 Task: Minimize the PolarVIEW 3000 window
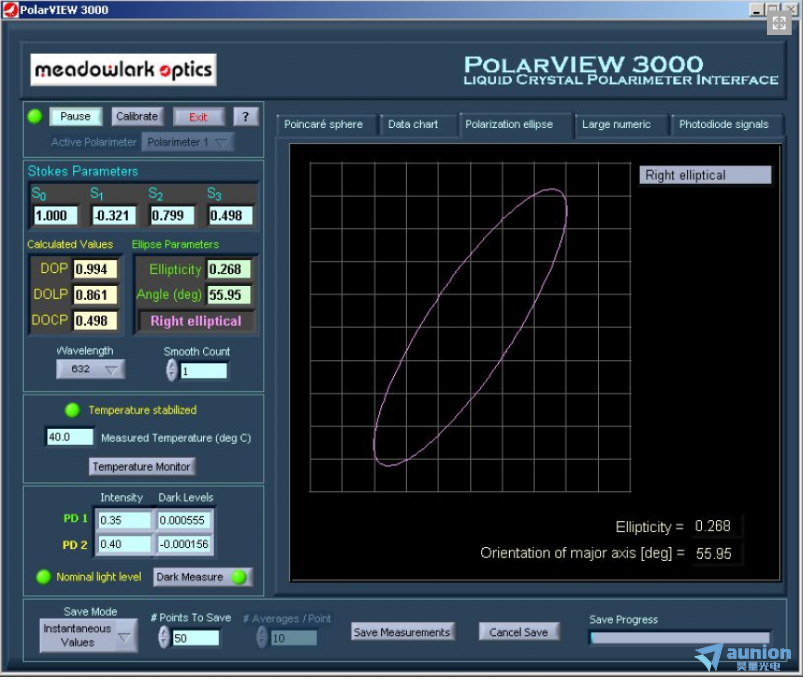756,10
